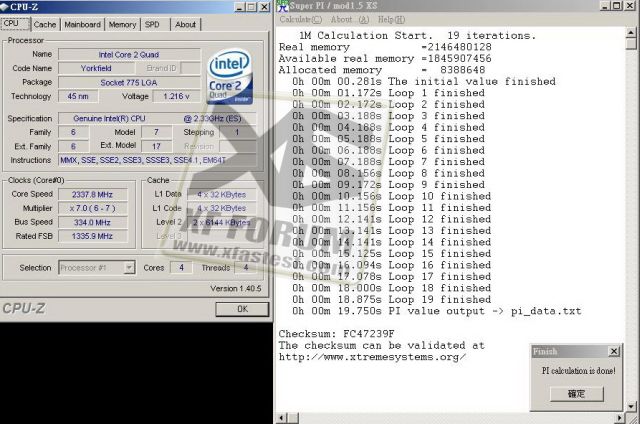Image resolution: width=640 pixels, height=424 pixels.
Task: Open the Mainboard tab in CPU-Z
Action: click(x=82, y=24)
